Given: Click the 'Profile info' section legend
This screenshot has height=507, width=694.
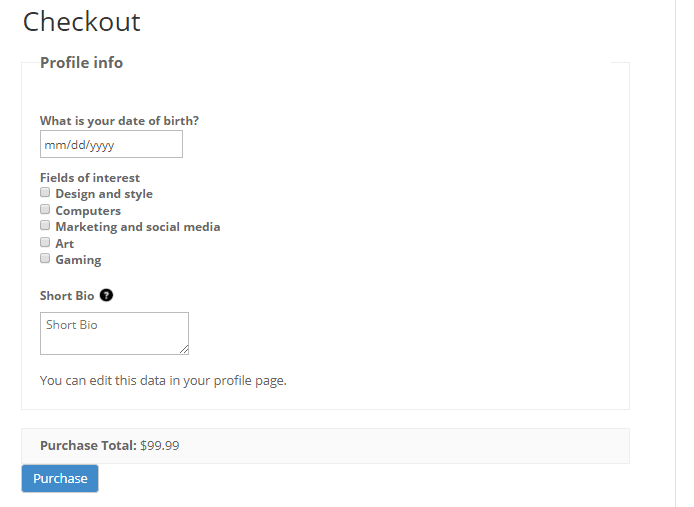Looking at the screenshot, I should point(81,63).
